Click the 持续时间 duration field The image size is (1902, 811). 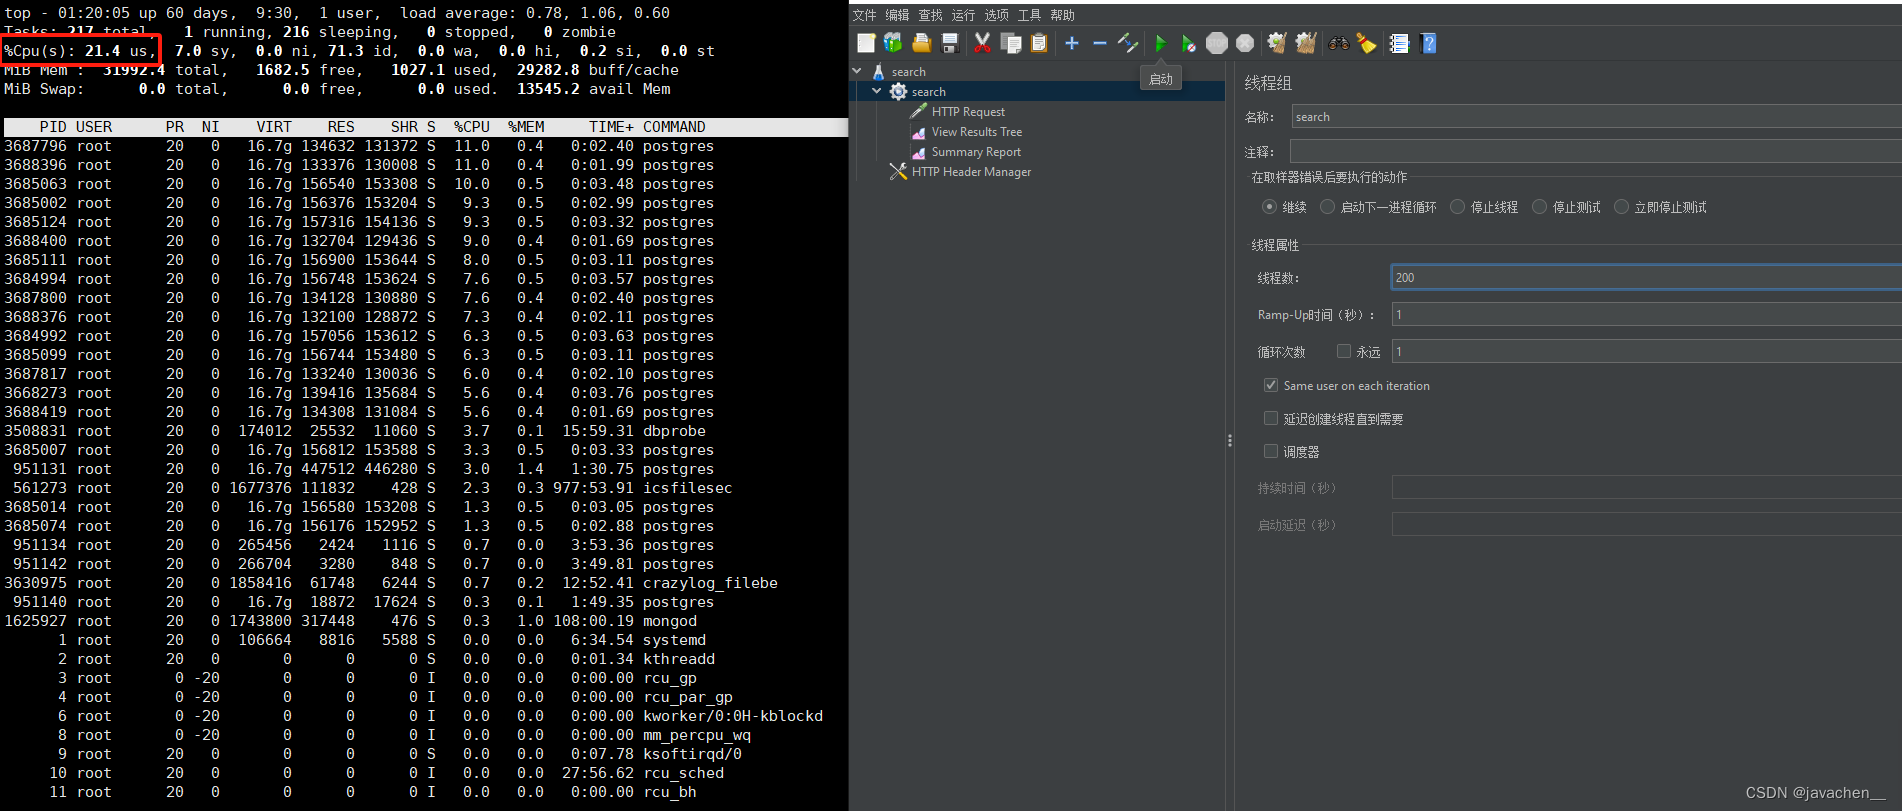point(1646,487)
